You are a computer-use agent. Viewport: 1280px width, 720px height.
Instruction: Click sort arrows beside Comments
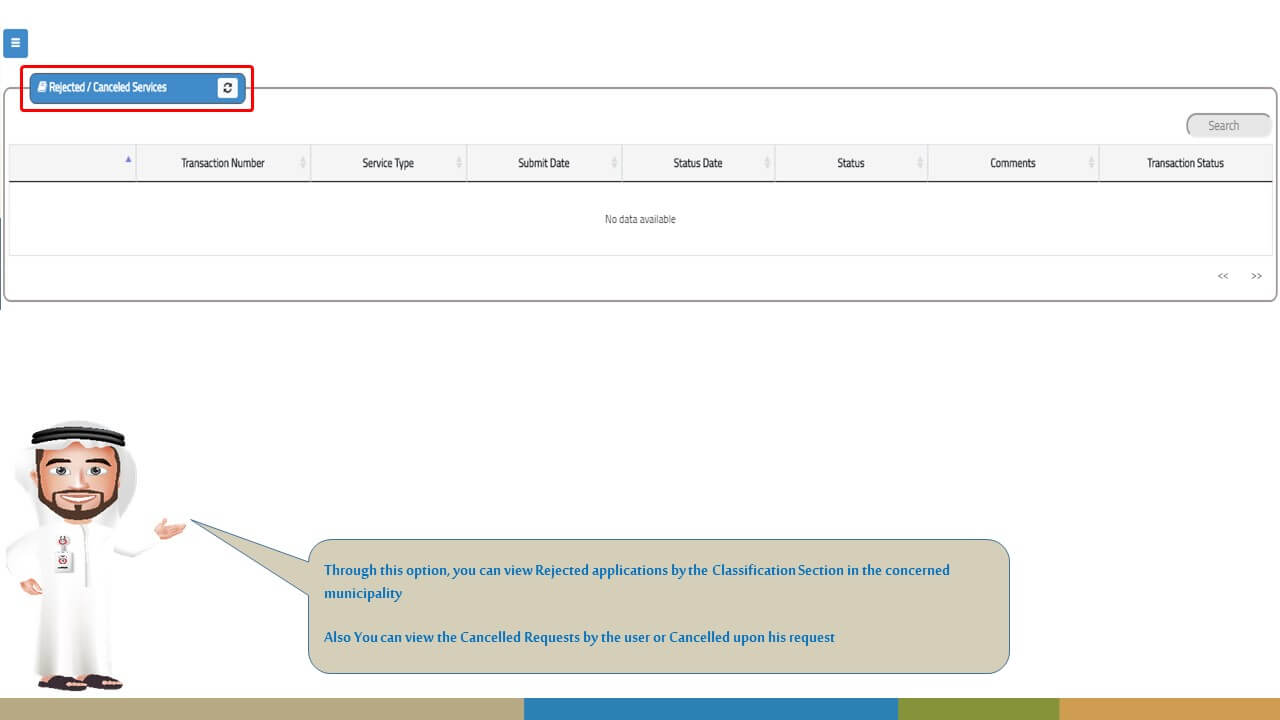pos(1091,163)
